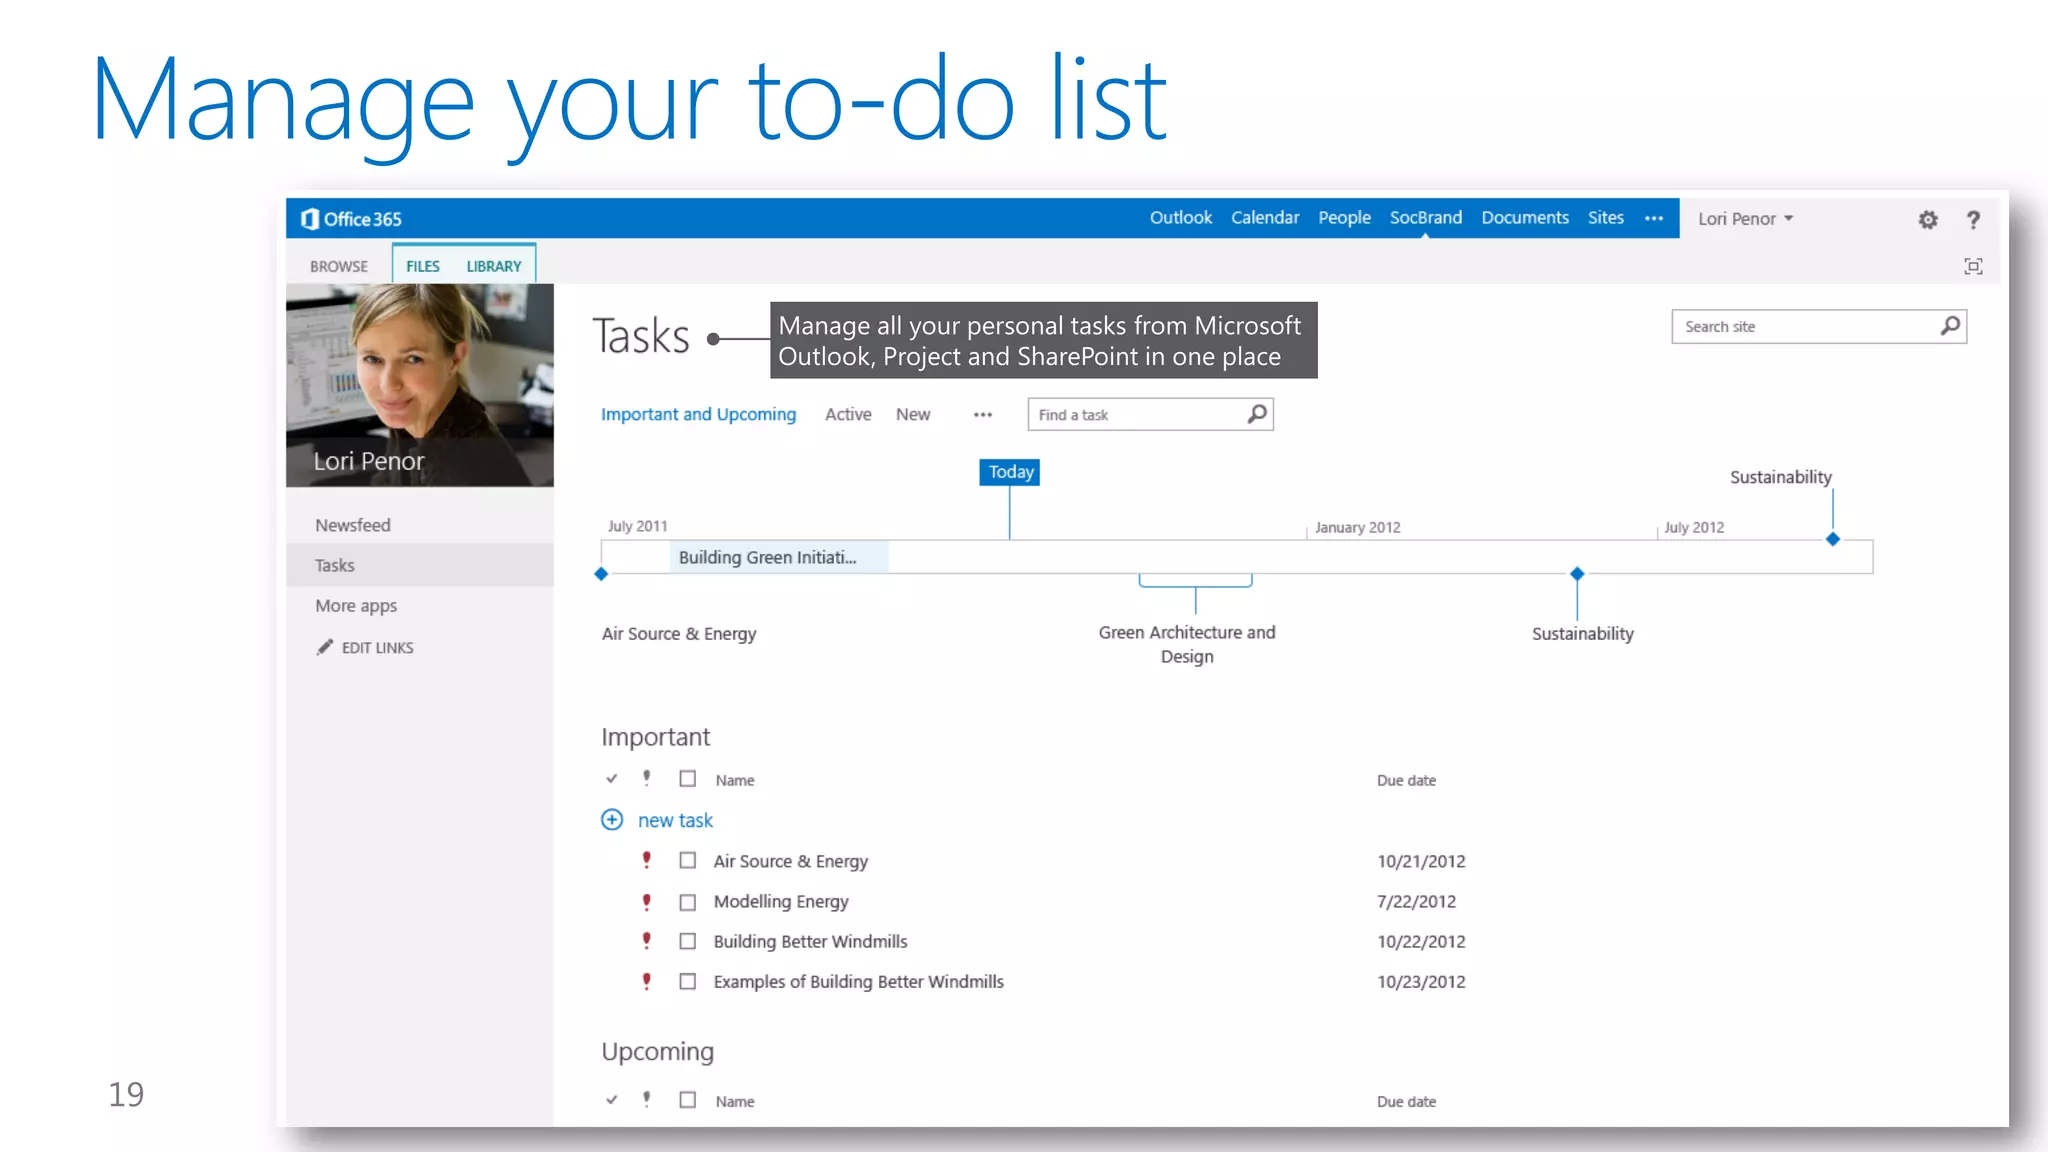2048x1152 pixels.
Task: Switch to the LIBRARY ribbon tab
Action: click(x=493, y=266)
